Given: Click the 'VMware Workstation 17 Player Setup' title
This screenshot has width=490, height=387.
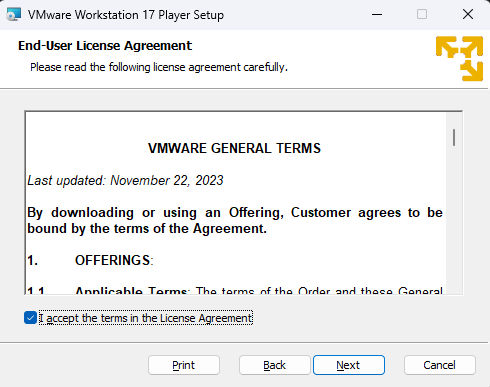Looking at the screenshot, I should point(126,15).
